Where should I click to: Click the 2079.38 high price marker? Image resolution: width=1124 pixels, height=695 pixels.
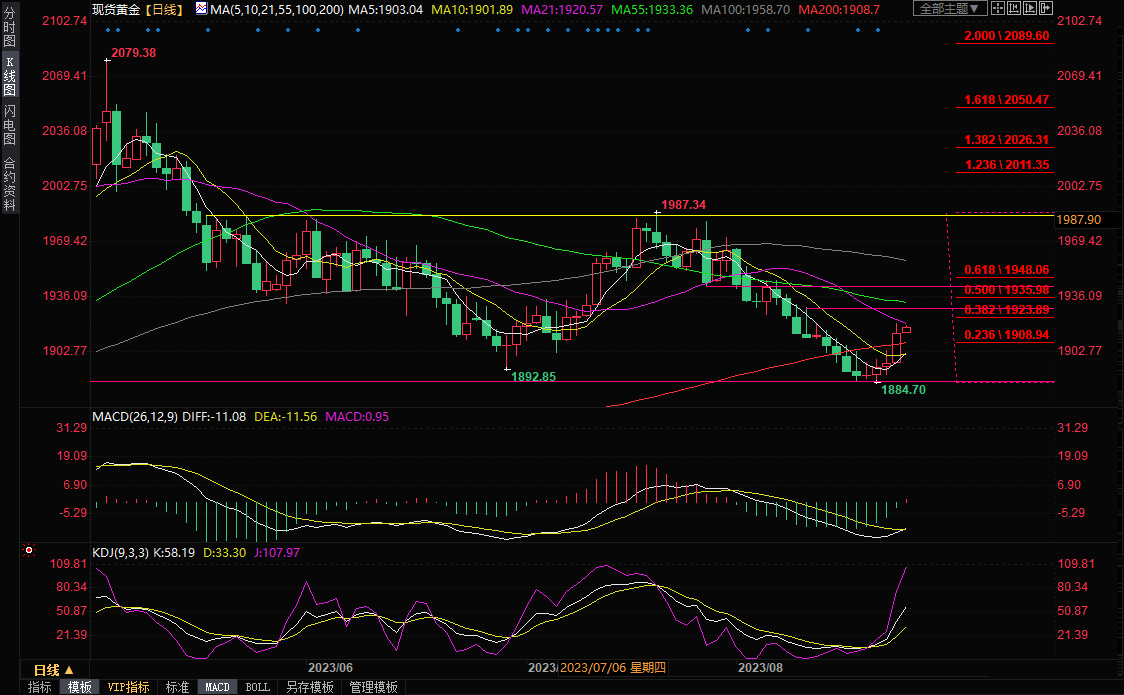click(x=133, y=53)
